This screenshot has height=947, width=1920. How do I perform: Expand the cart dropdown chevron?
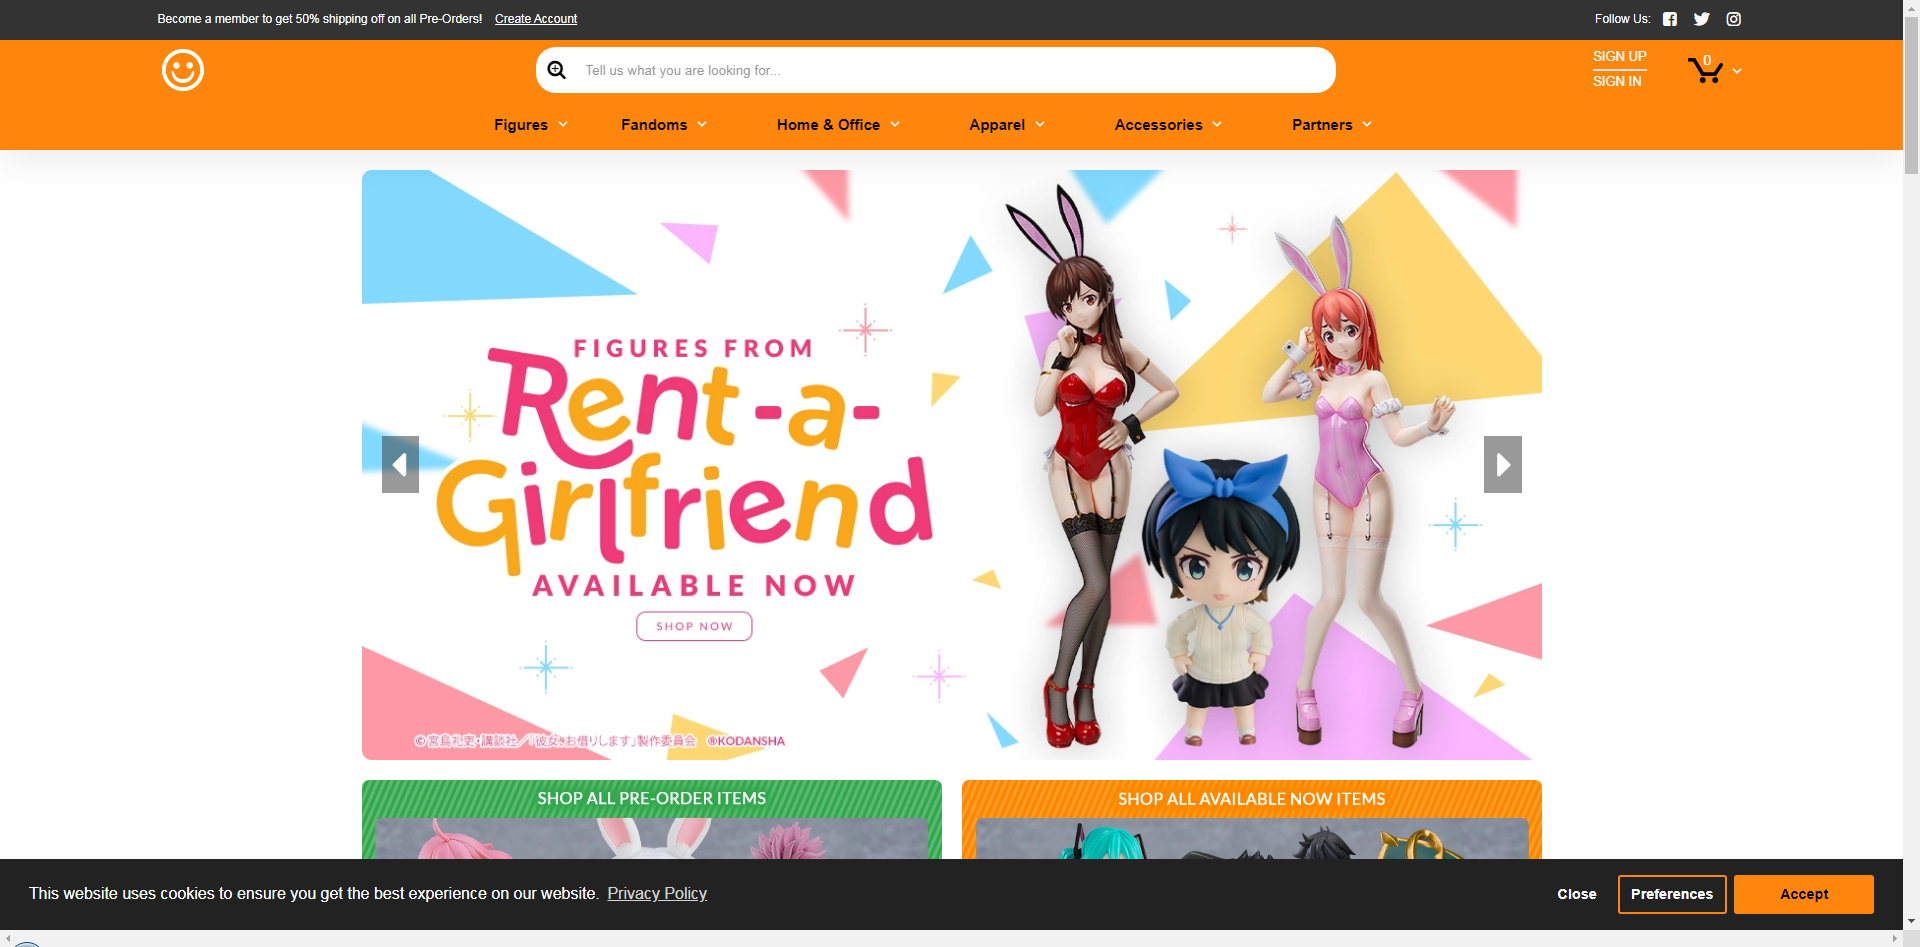(1737, 71)
